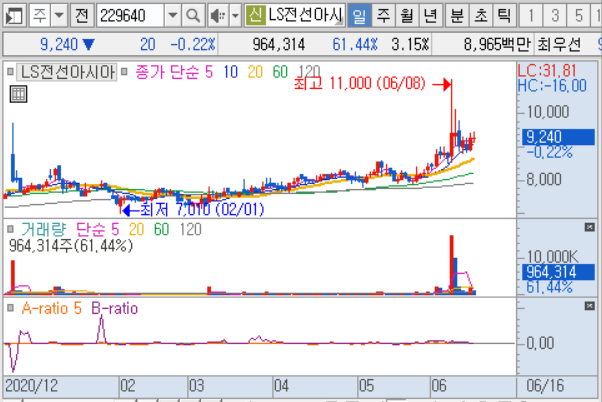Click the 종가 단순 moving average label
This screenshot has height=402, width=602.
(167, 72)
